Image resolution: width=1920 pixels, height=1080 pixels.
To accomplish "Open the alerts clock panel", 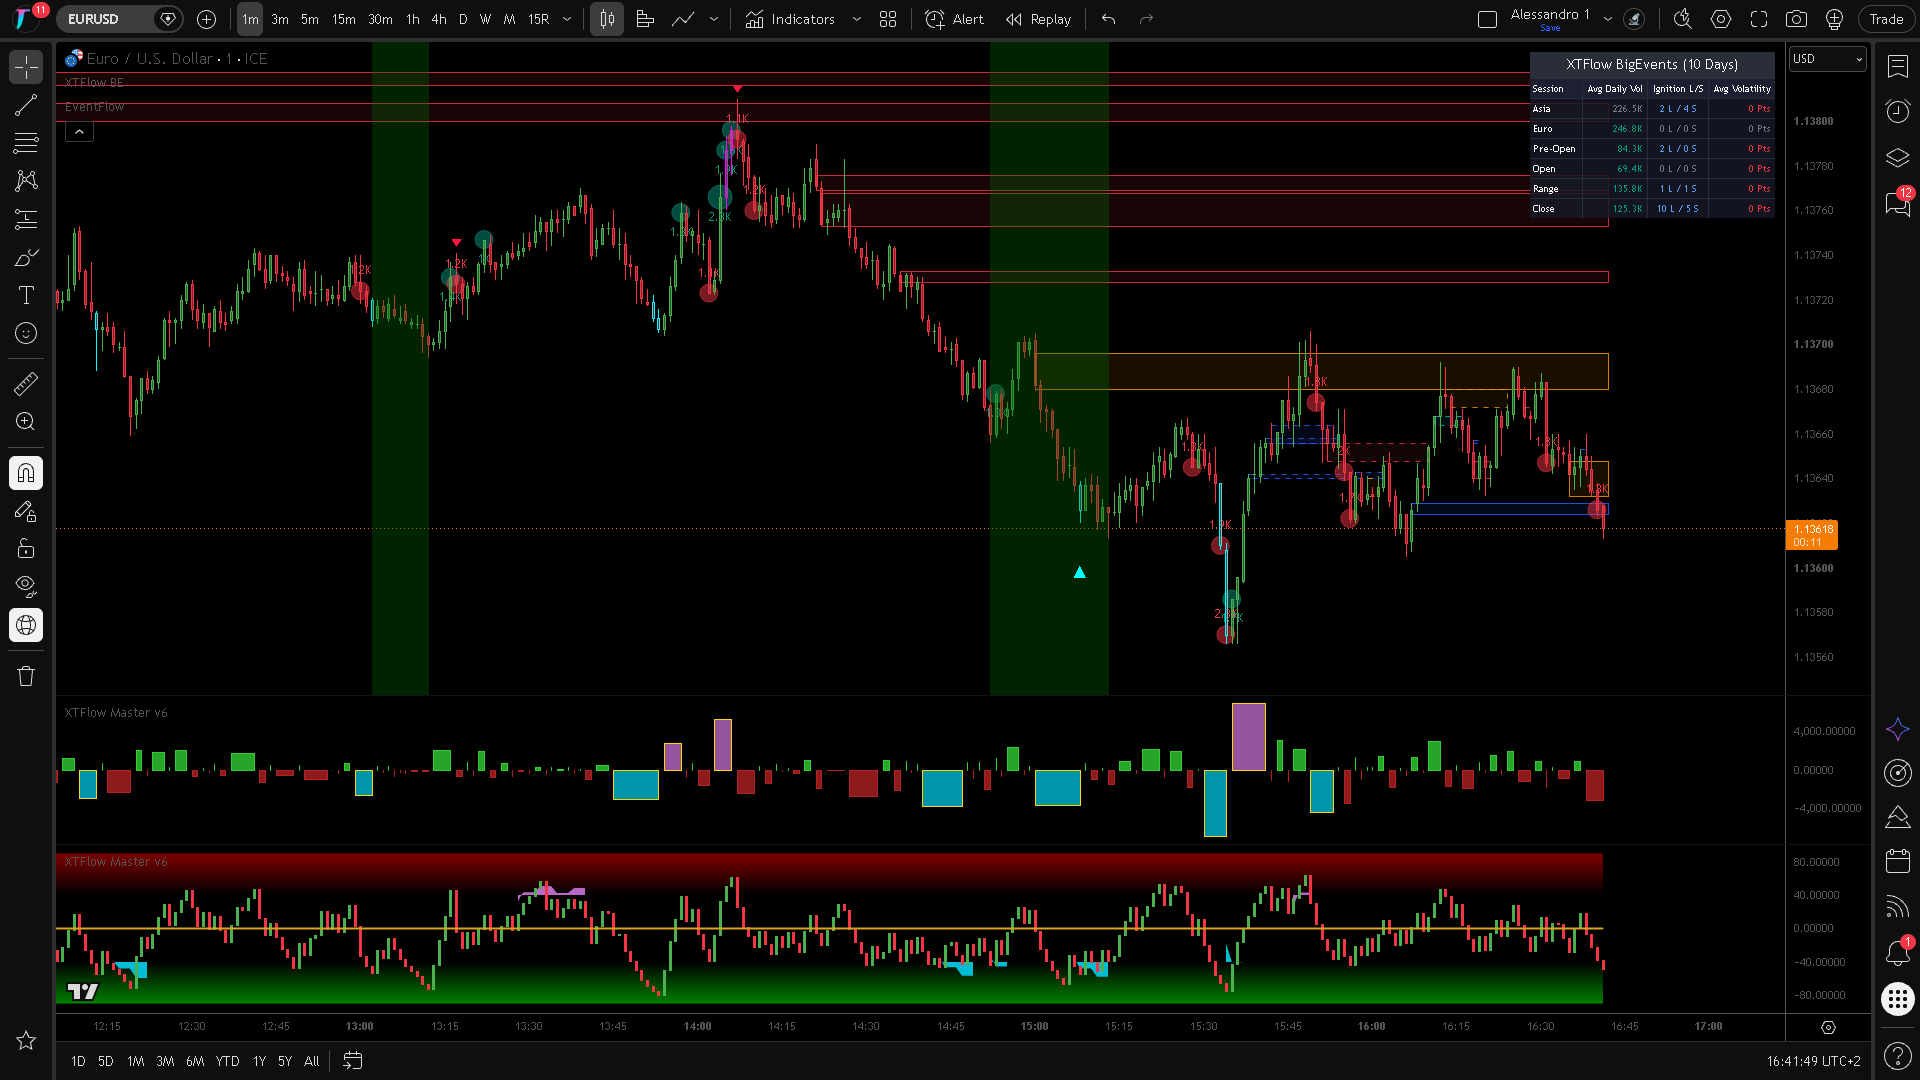I will 1897,111.
